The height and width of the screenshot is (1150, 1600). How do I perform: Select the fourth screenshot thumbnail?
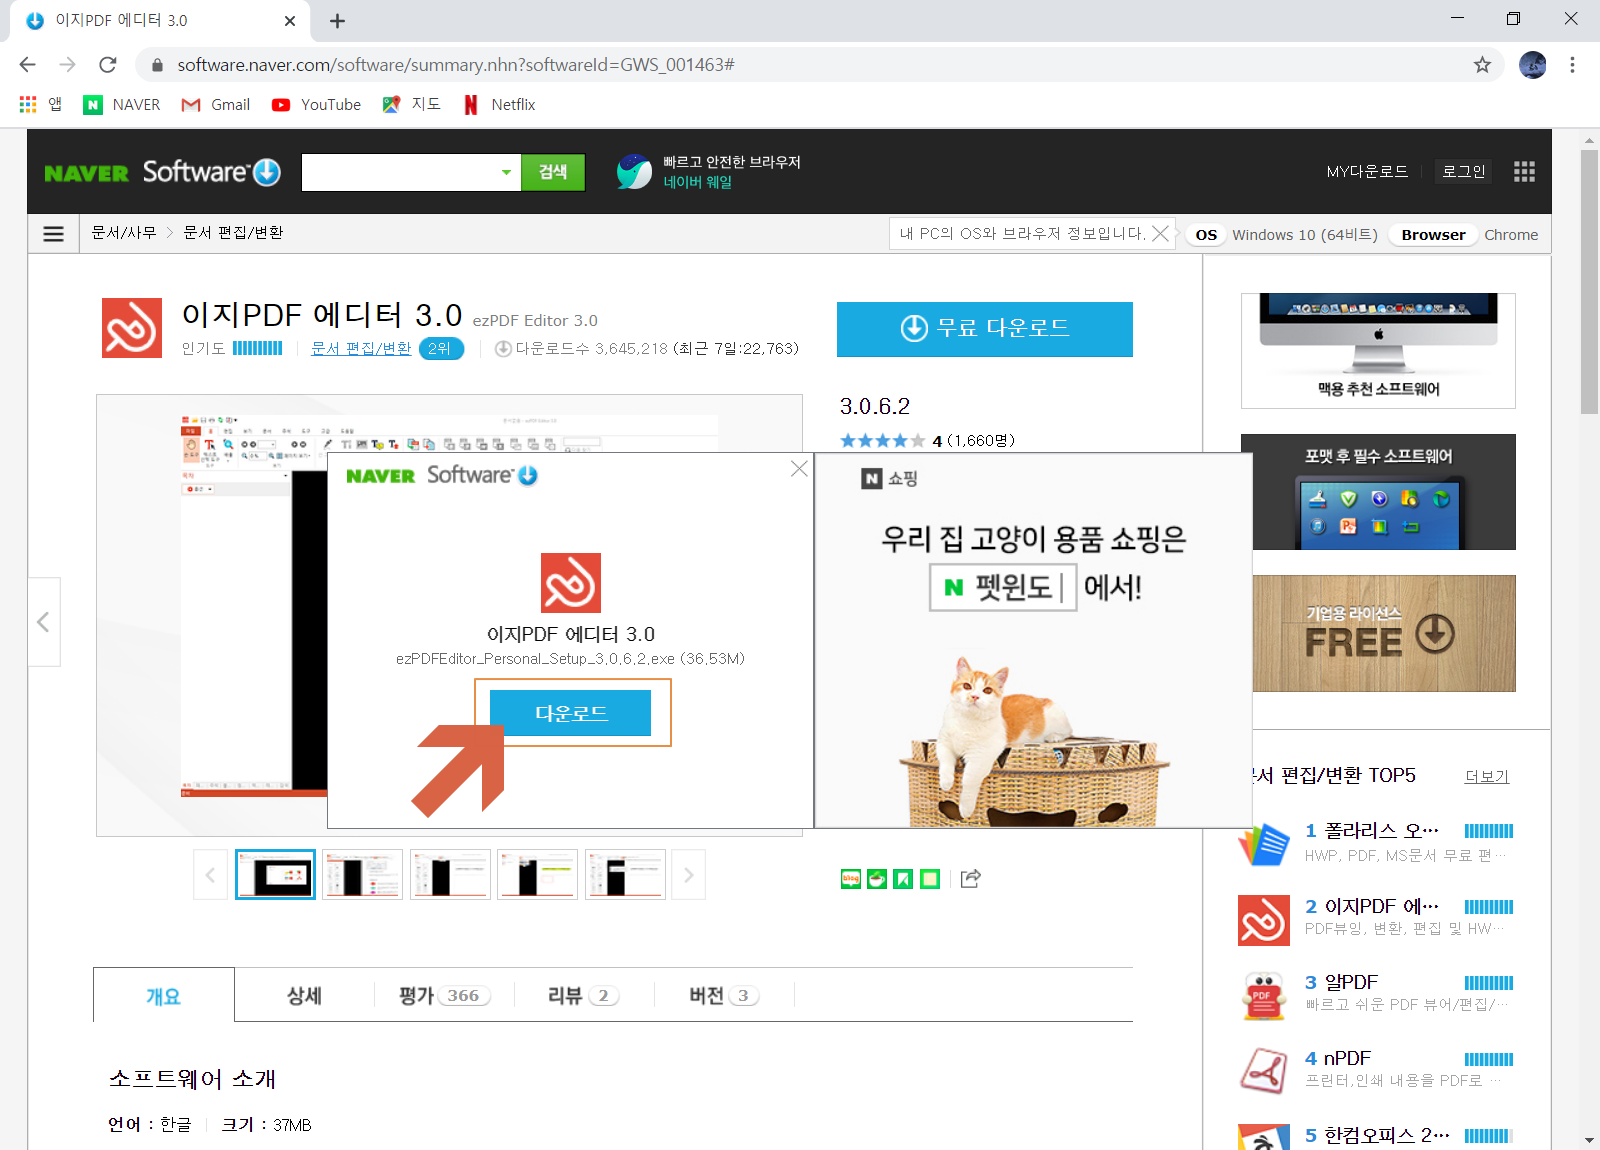(x=538, y=875)
